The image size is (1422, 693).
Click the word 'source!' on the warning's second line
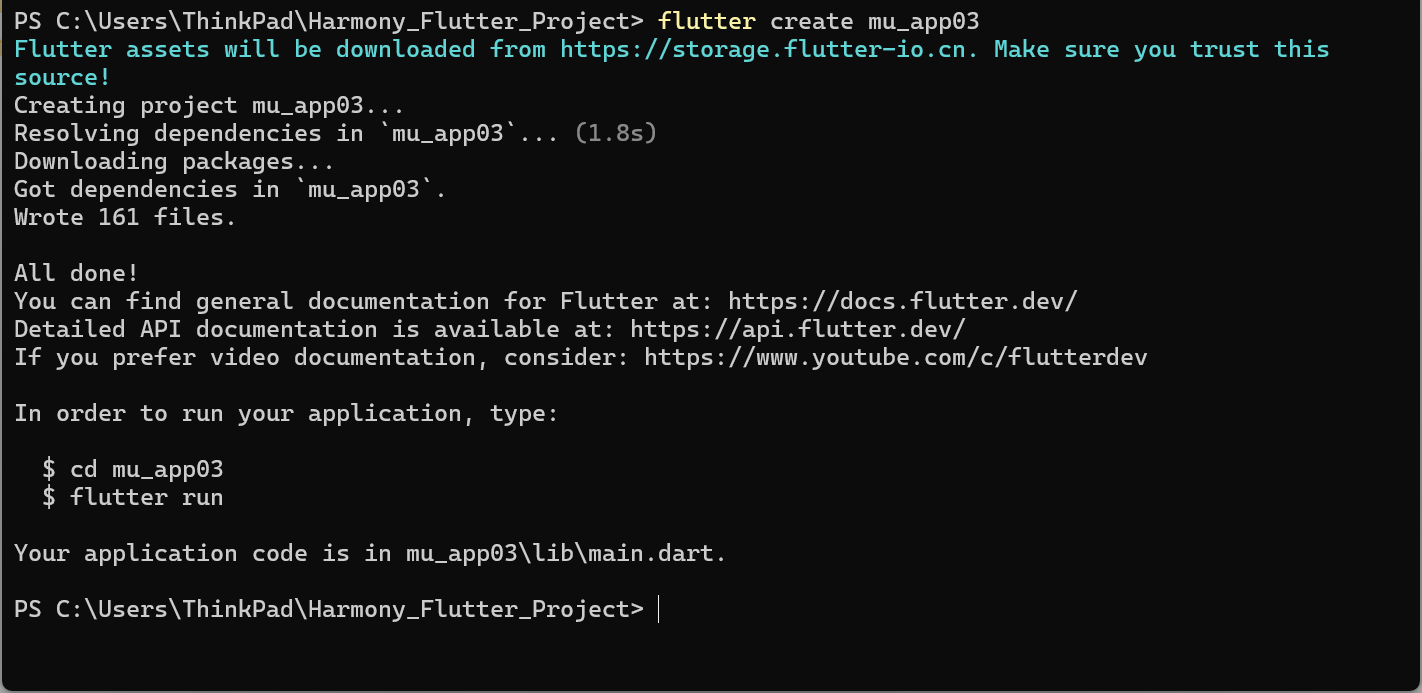[62, 77]
